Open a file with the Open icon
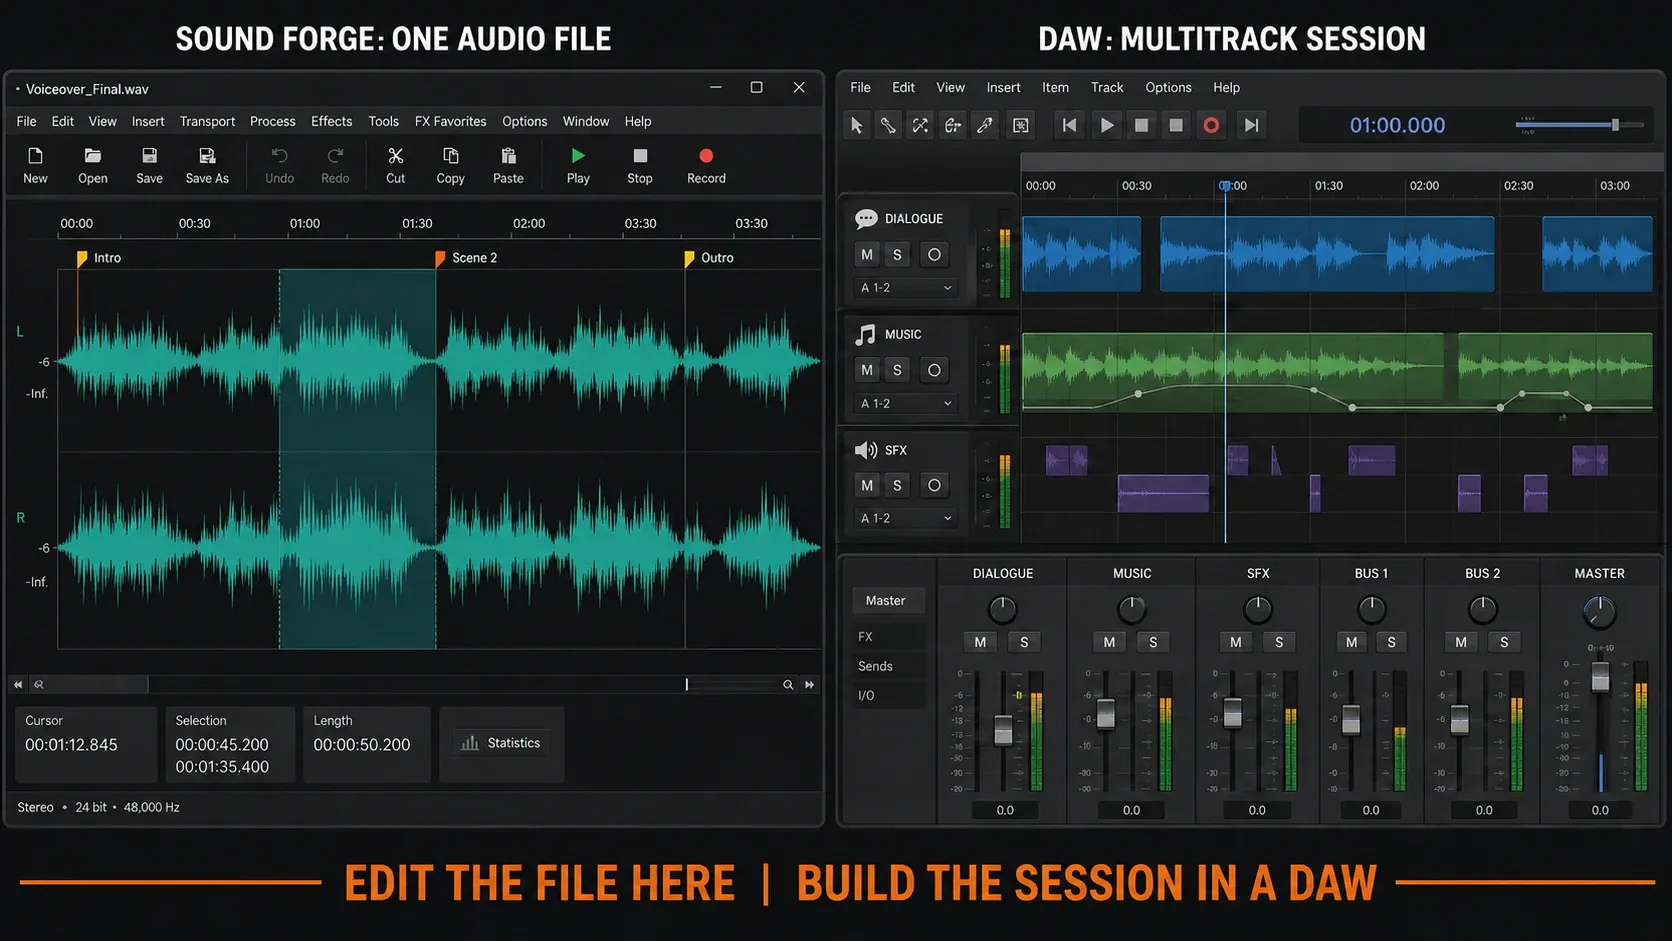The image size is (1672, 941). click(92, 156)
